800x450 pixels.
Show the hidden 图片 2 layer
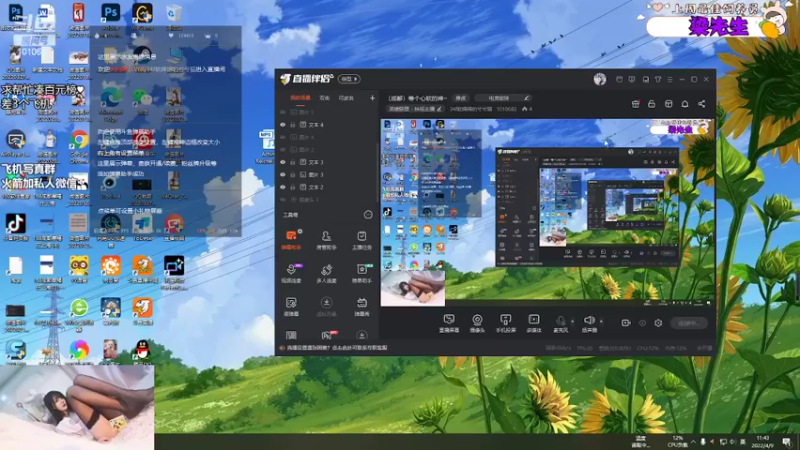(283, 149)
